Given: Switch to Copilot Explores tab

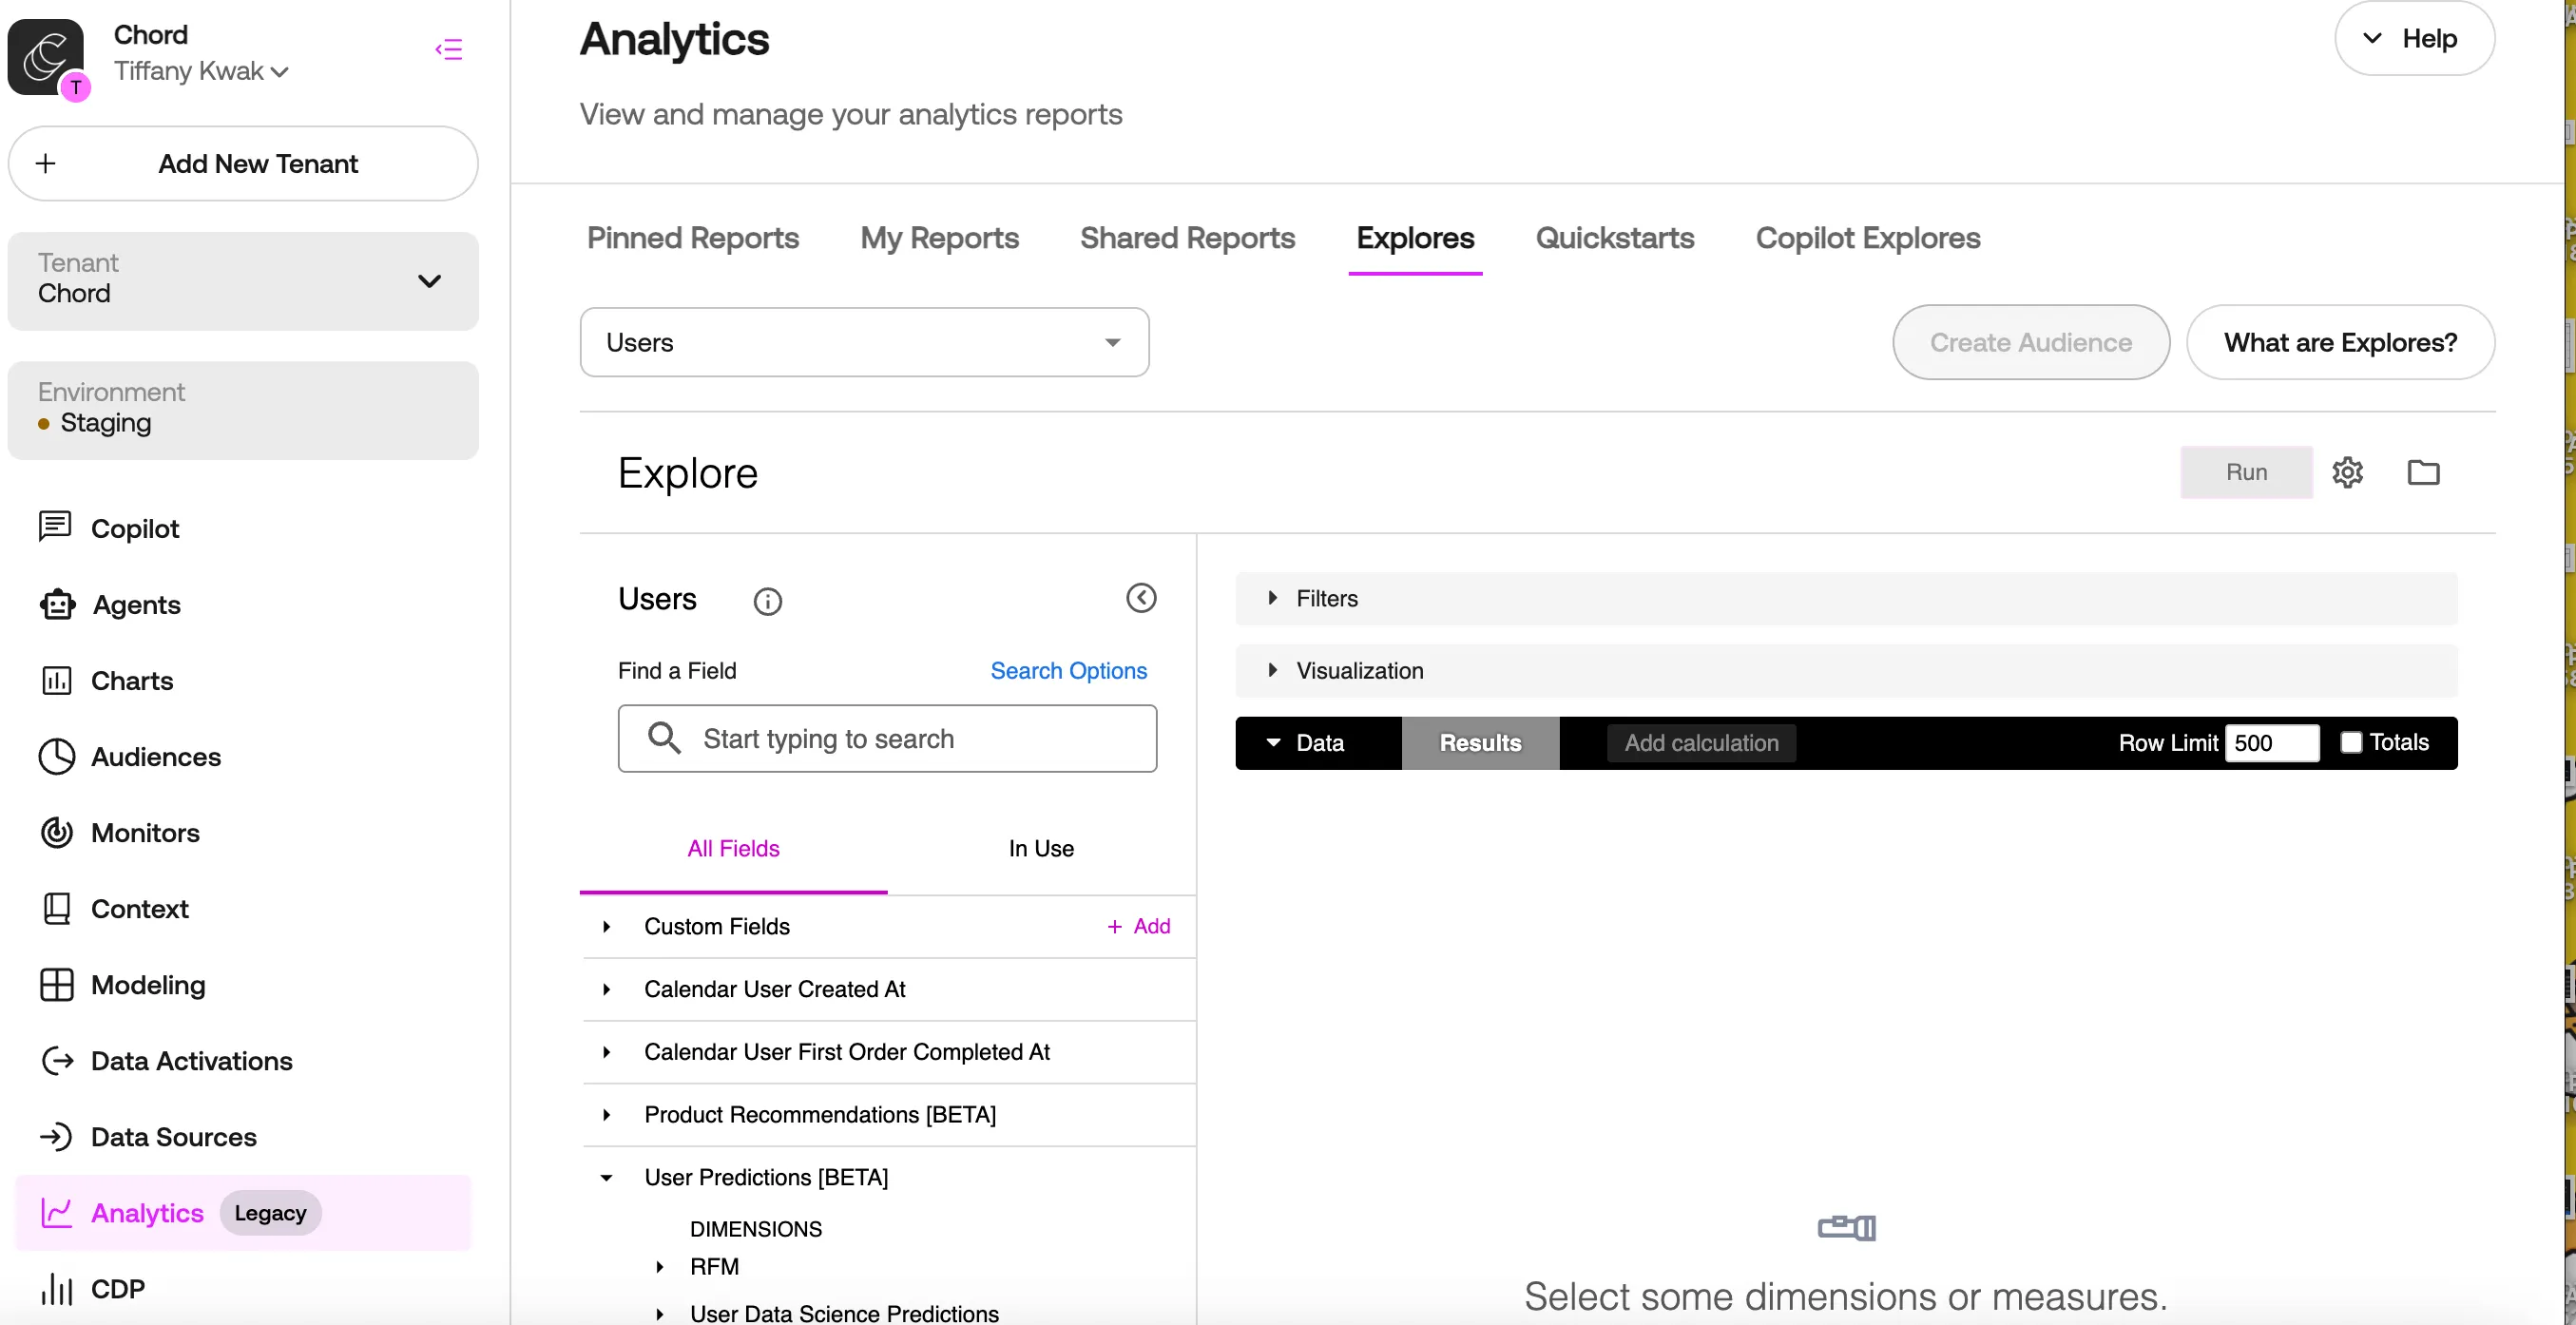Looking at the screenshot, I should 1867,238.
